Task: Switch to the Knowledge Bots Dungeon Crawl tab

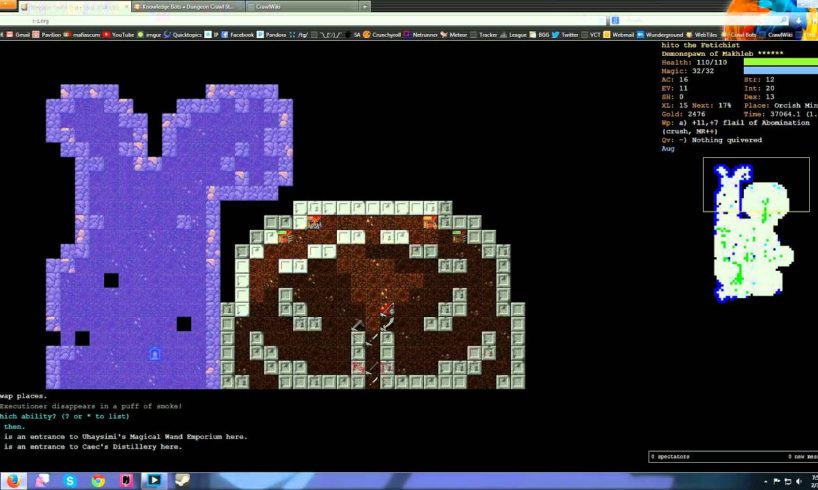Action: [188, 6]
